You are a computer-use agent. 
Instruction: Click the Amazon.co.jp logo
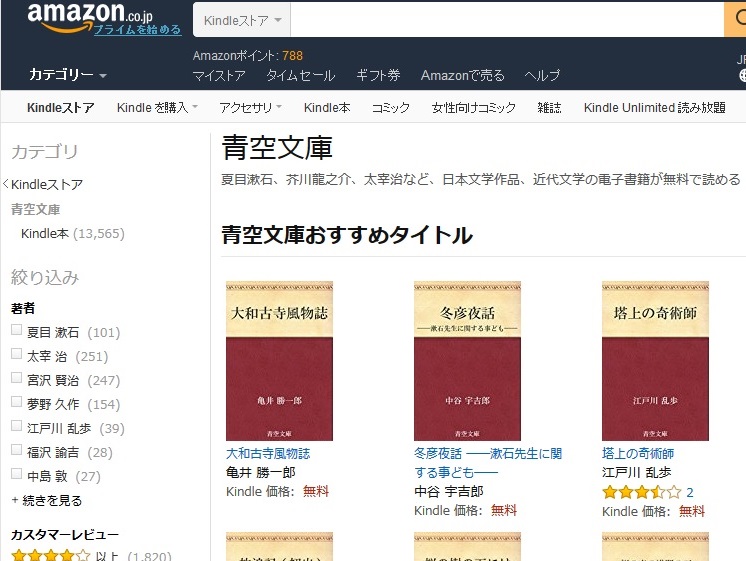click(90, 17)
